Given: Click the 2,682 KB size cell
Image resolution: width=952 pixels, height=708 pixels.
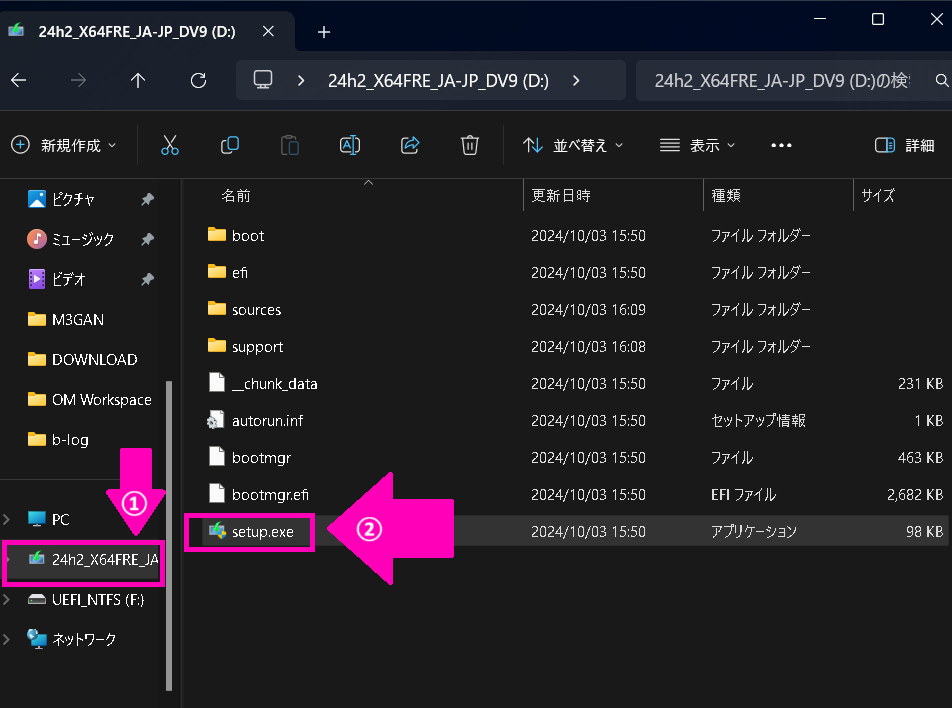Looking at the screenshot, I should pos(914,495).
